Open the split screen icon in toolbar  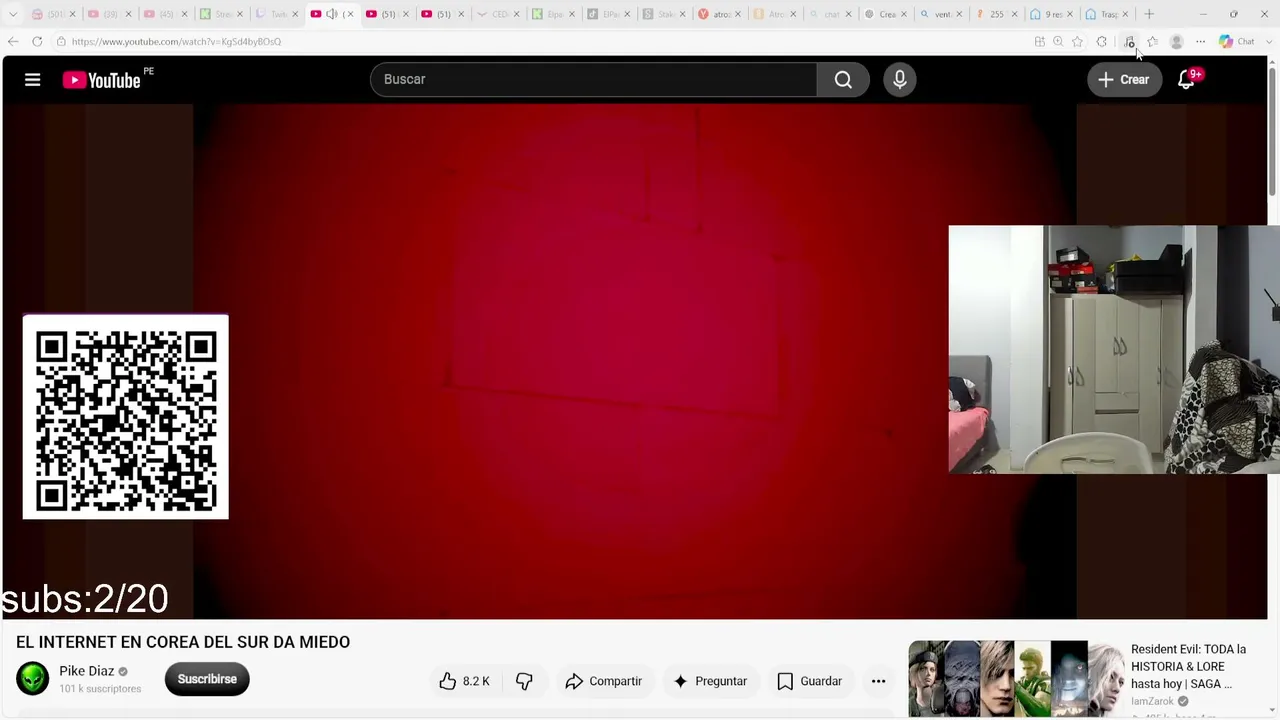(x=1039, y=42)
